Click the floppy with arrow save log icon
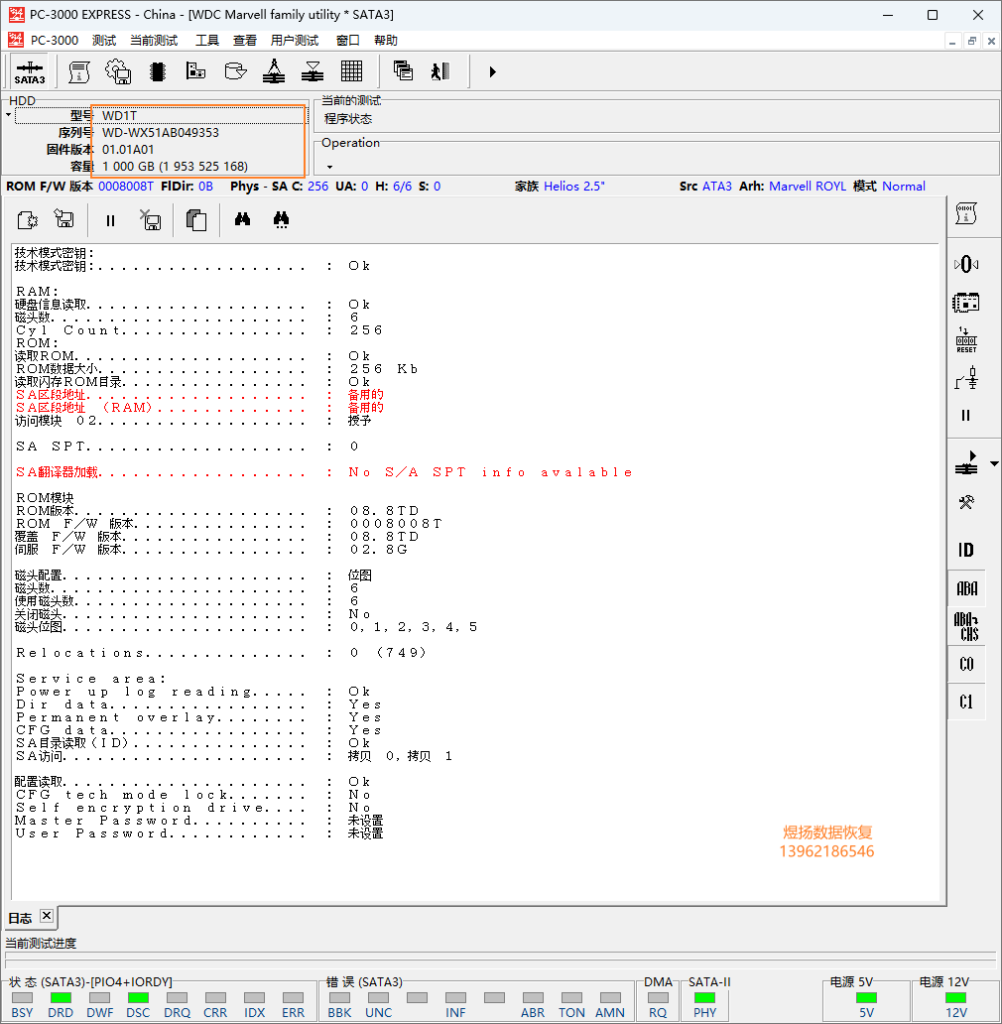The image size is (1002, 1024). point(64,219)
